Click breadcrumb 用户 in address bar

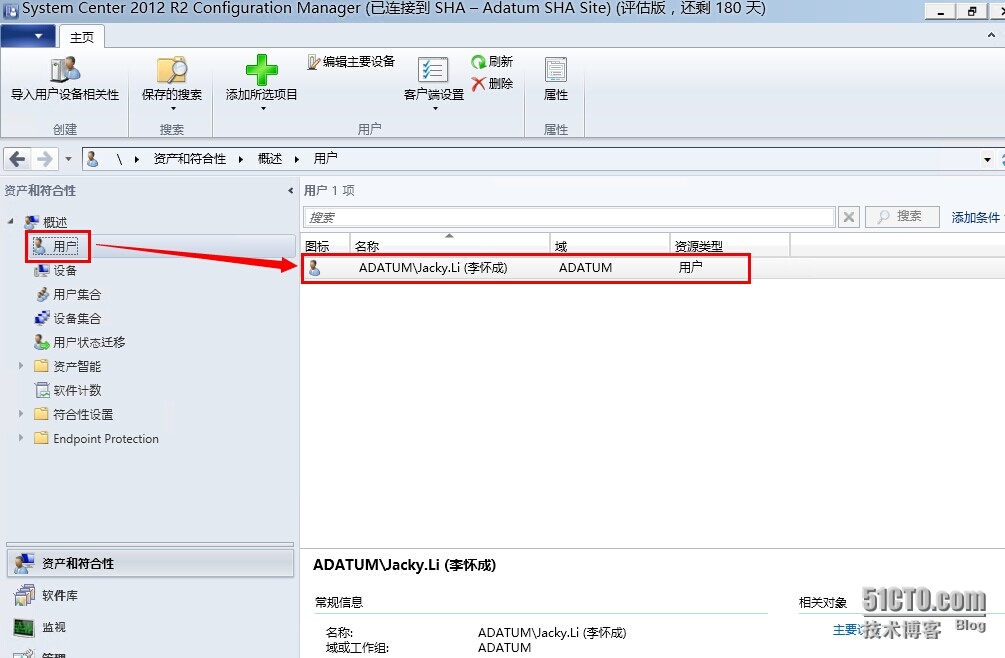[x=325, y=158]
